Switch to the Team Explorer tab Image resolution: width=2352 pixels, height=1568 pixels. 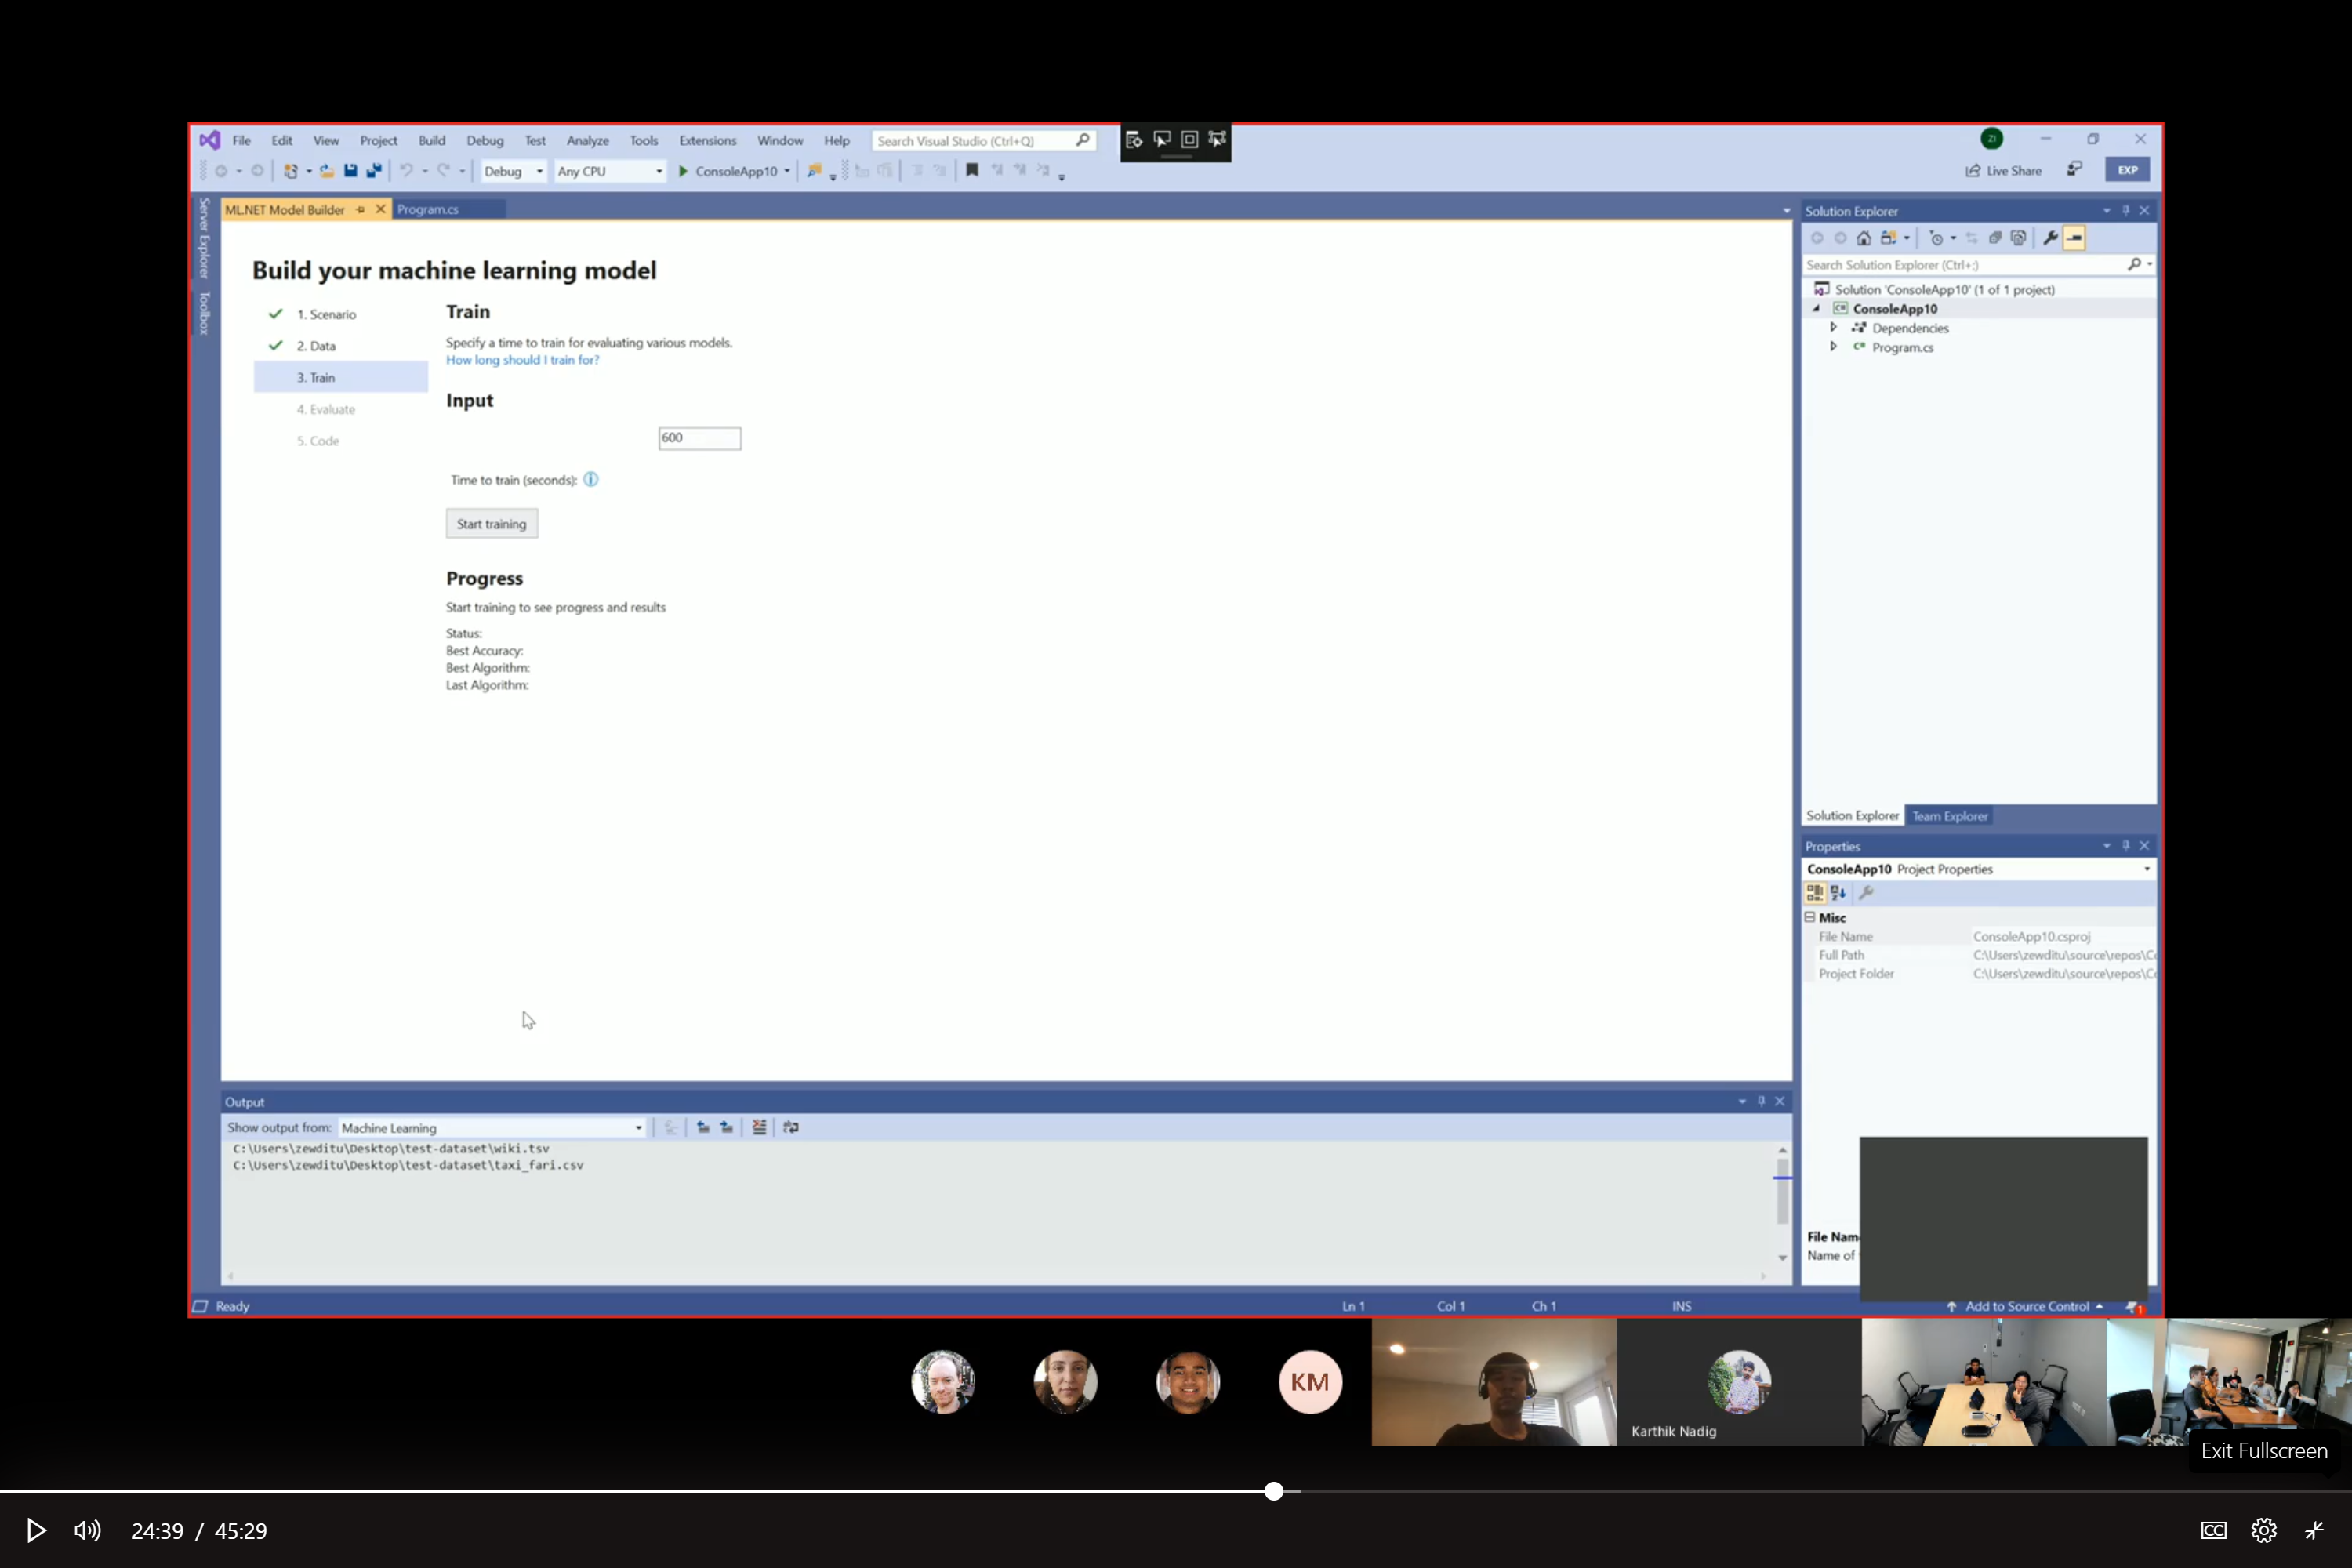(x=1950, y=816)
